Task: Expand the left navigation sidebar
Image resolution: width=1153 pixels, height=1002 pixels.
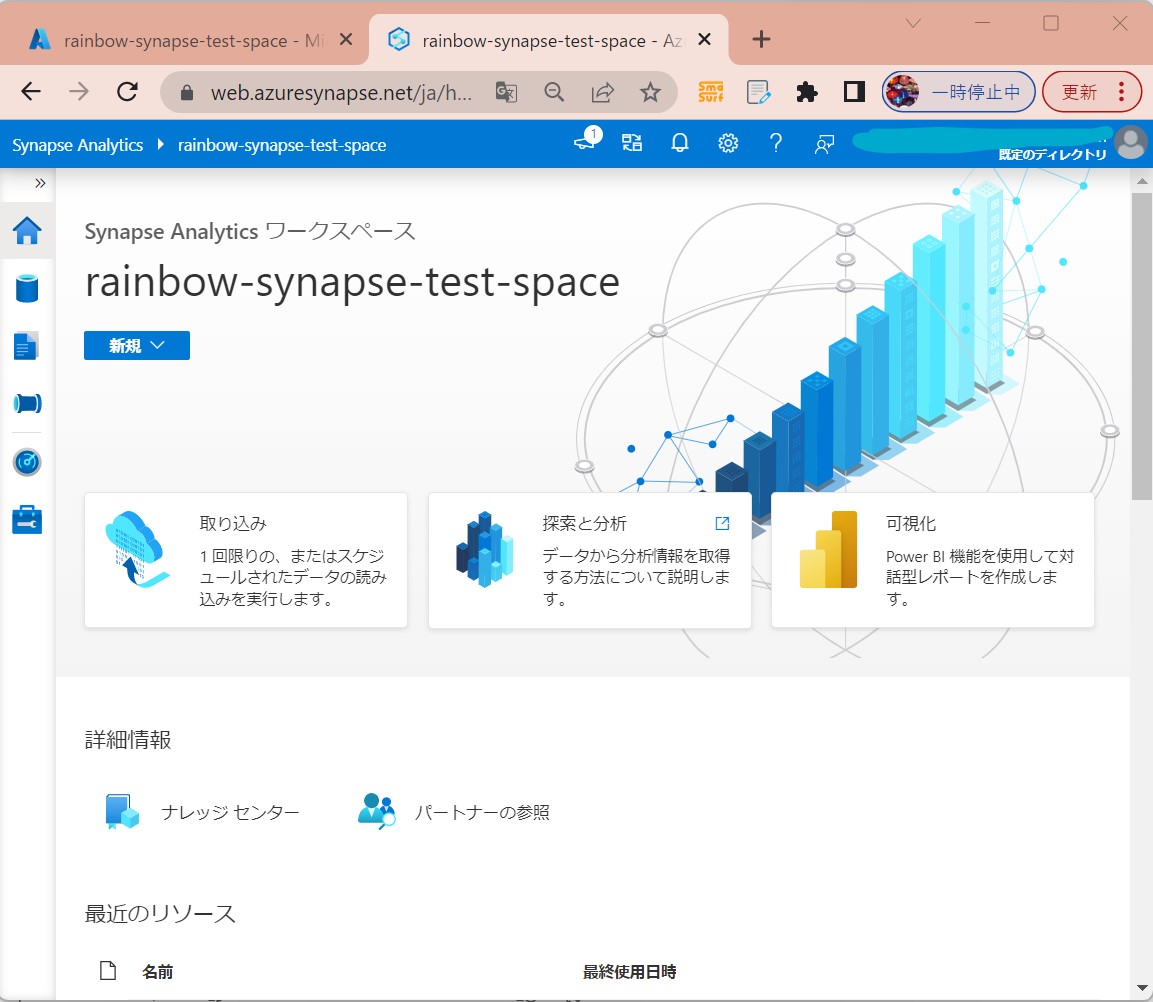Action: pos(40,183)
